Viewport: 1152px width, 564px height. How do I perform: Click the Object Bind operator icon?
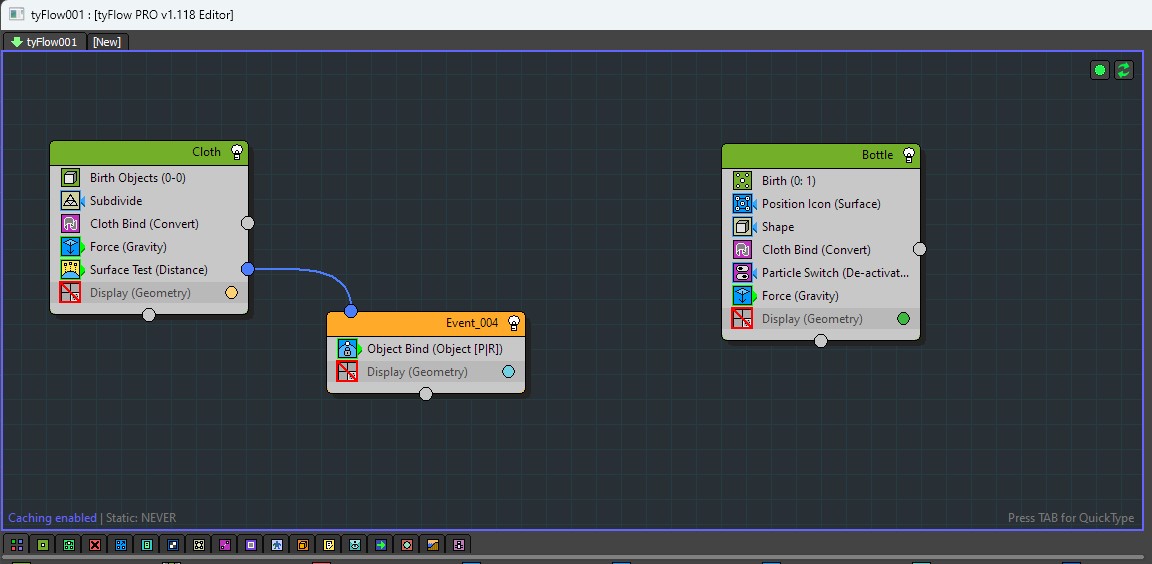click(x=348, y=349)
